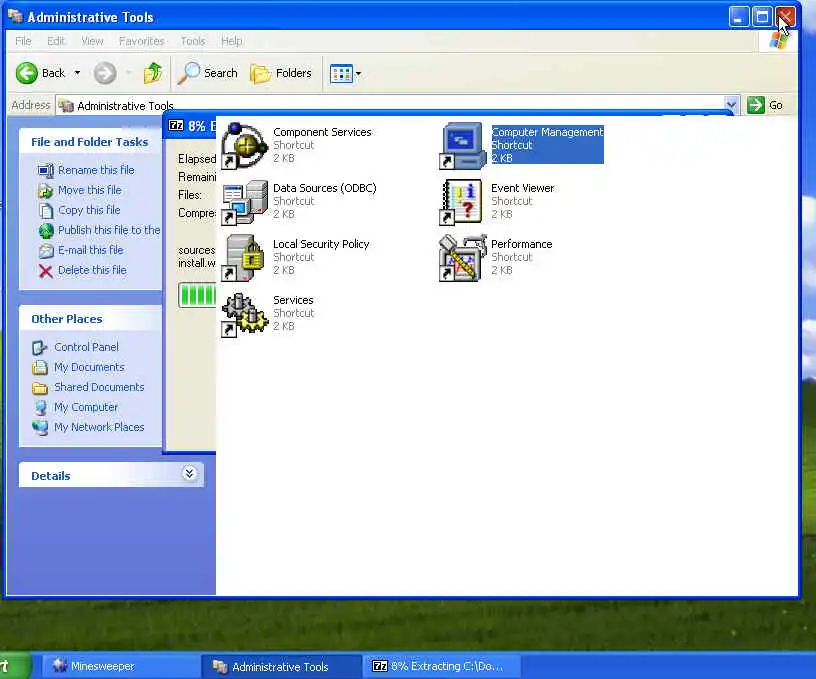
Task: Click the greyed Forward arrow icon
Action: point(105,73)
